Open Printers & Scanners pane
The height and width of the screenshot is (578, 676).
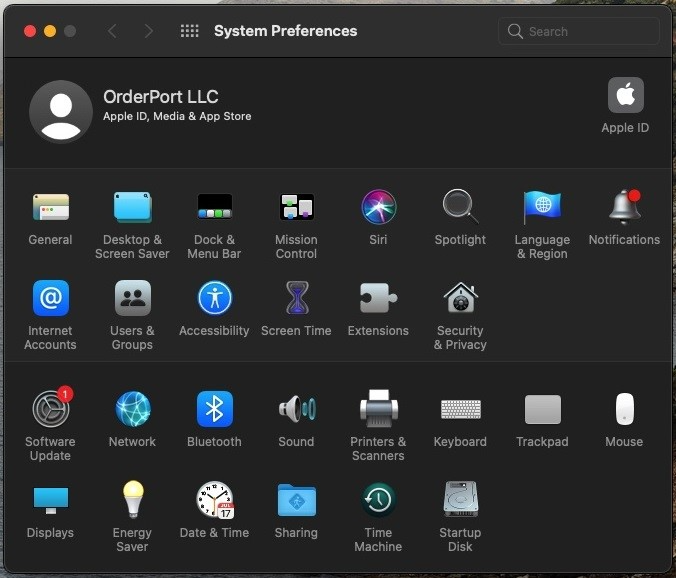pyautogui.click(x=379, y=409)
